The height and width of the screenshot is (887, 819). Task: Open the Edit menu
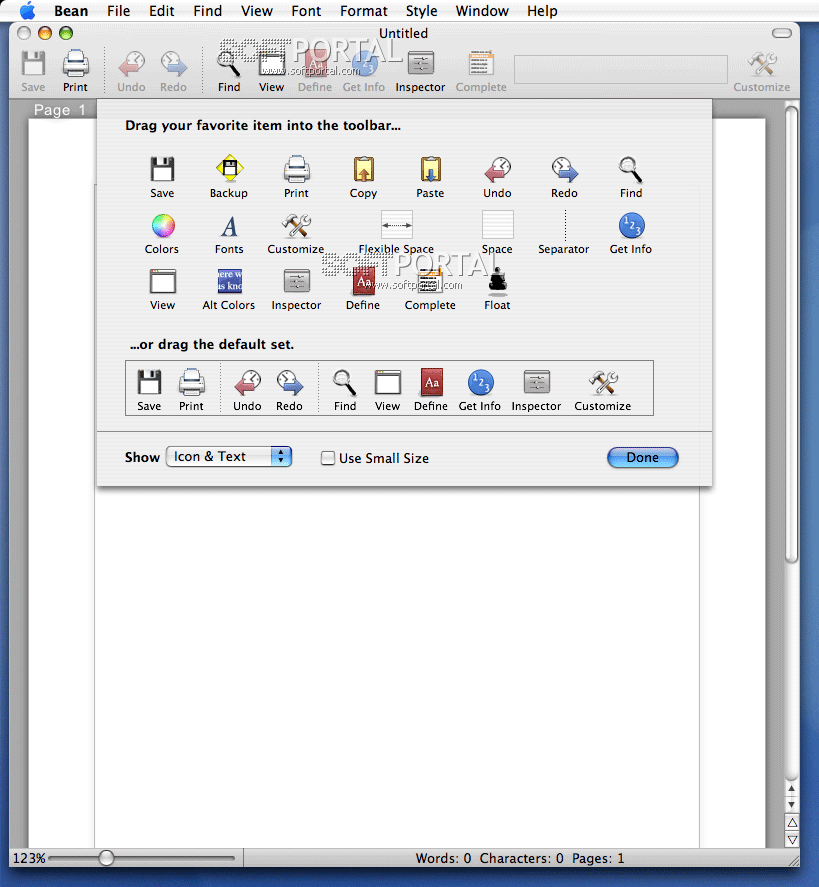(x=162, y=11)
